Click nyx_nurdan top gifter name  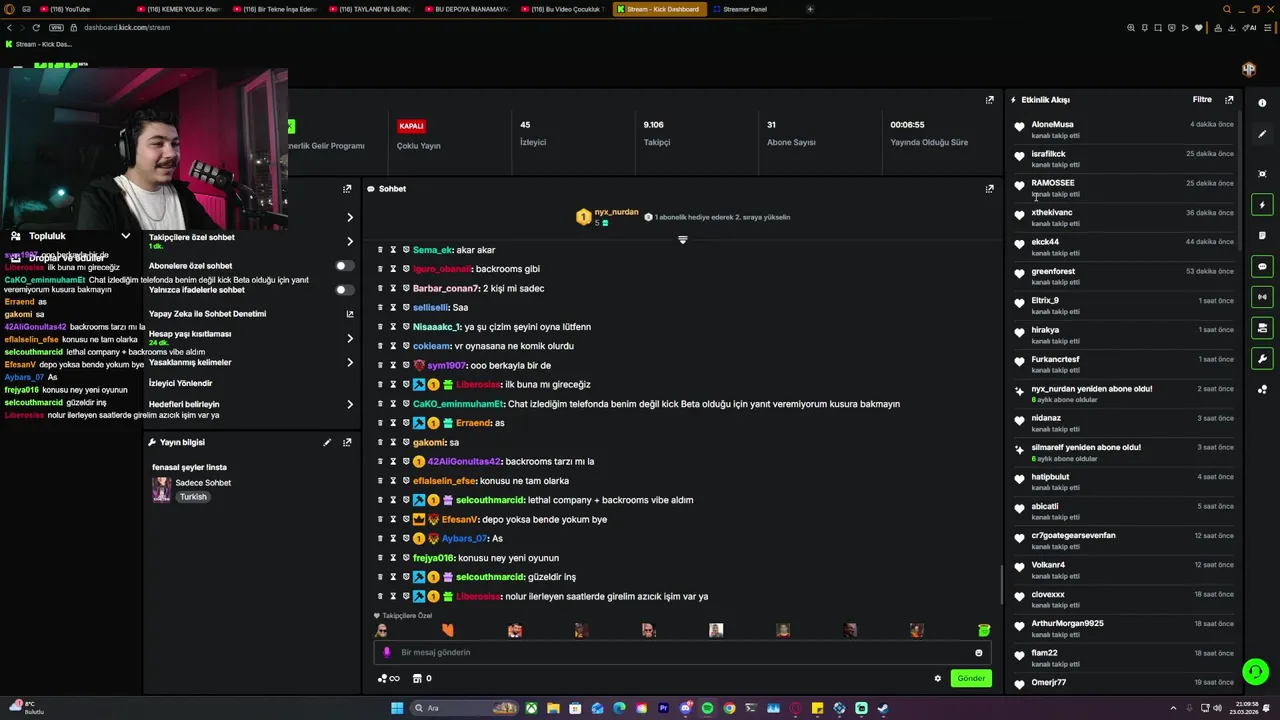pos(616,212)
